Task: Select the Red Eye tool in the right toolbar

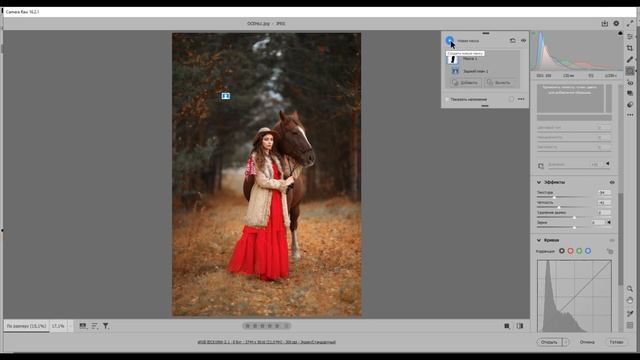Action: 630,83
